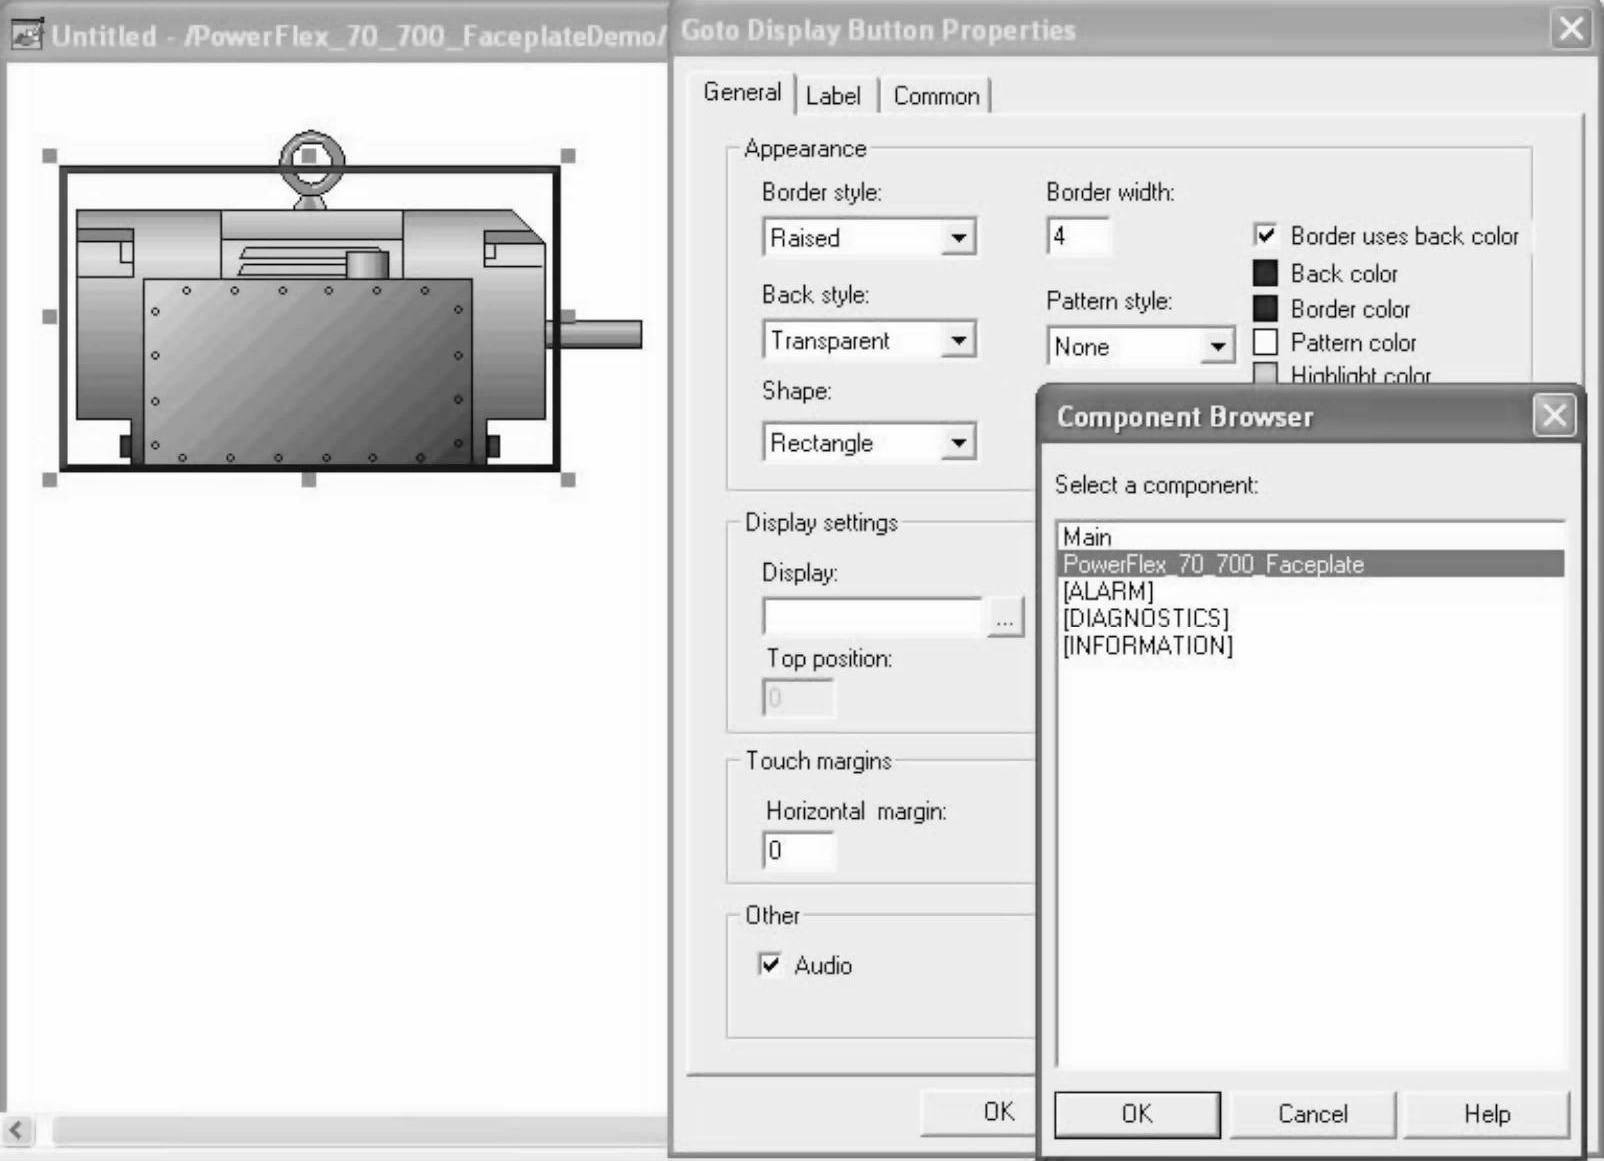Click the Display name input field
This screenshot has height=1161, width=1604.
tap(873, 617)
